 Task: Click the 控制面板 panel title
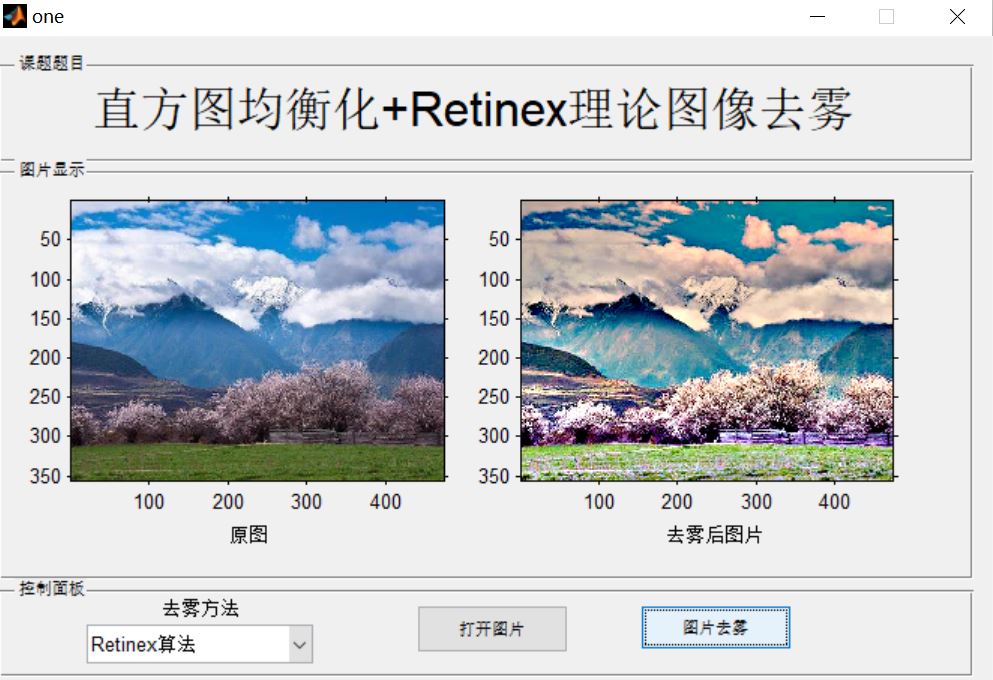point(51,588)
